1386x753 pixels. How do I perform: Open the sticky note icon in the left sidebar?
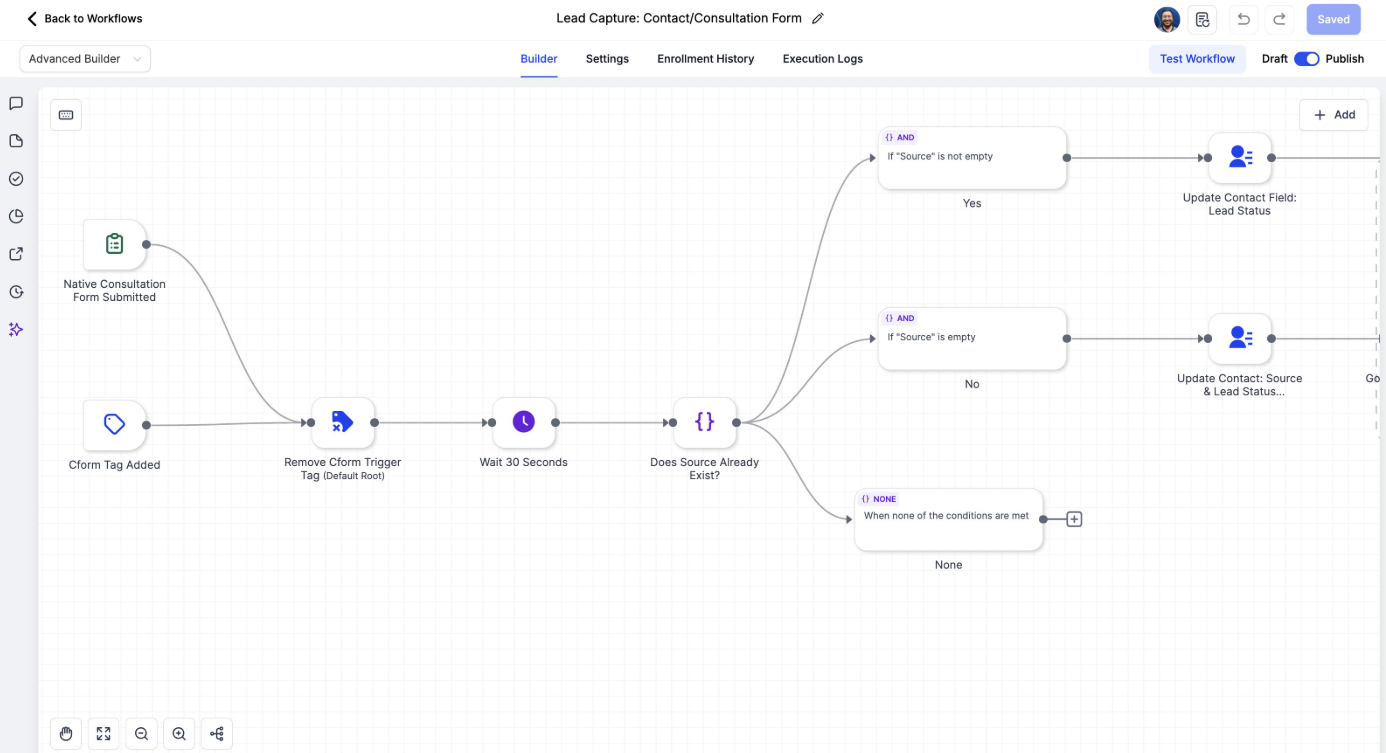[16, 141]
